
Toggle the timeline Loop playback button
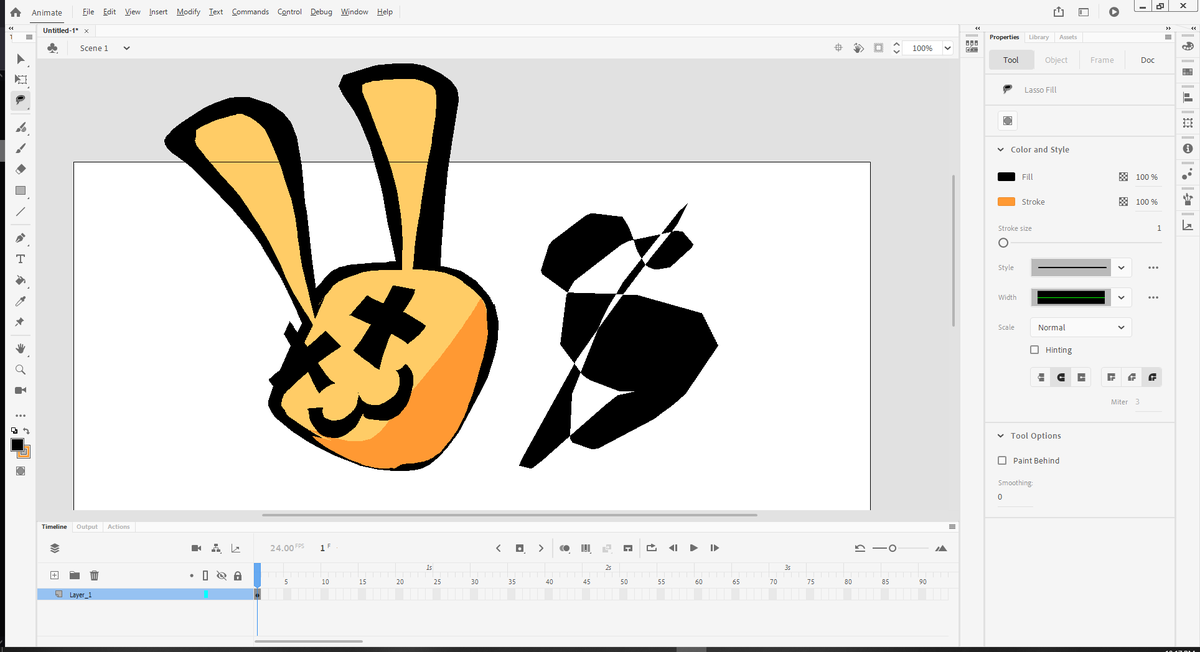[x=651, y=548]
